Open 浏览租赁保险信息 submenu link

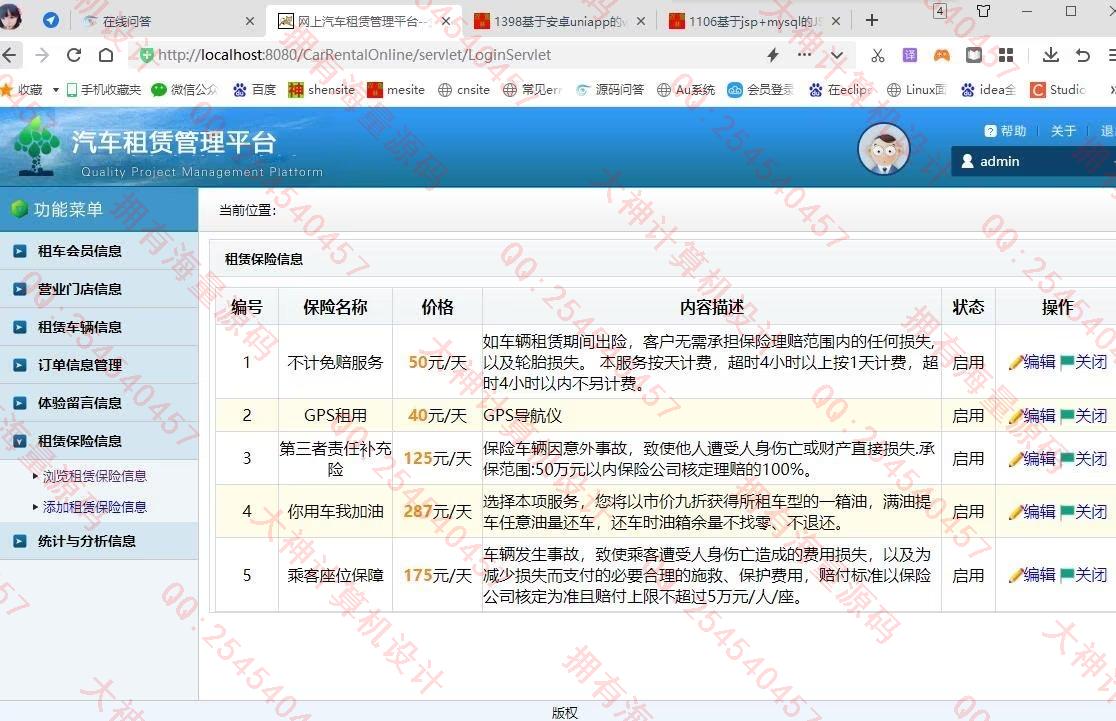click(95, 476)
